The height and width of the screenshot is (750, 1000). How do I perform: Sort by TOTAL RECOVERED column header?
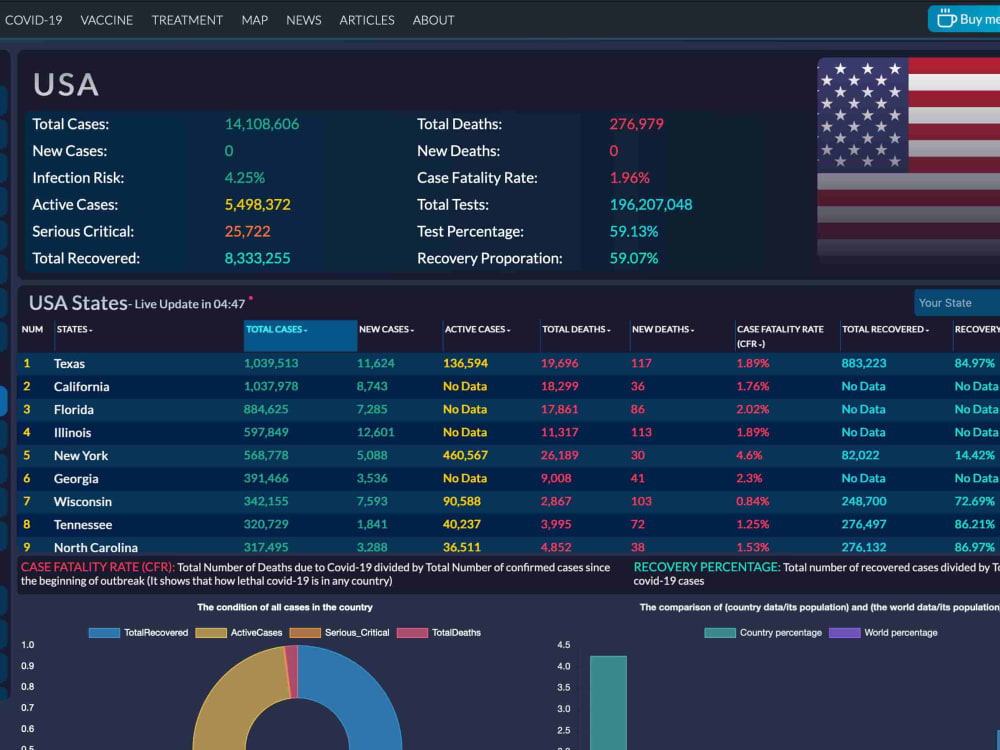[885, 330]
